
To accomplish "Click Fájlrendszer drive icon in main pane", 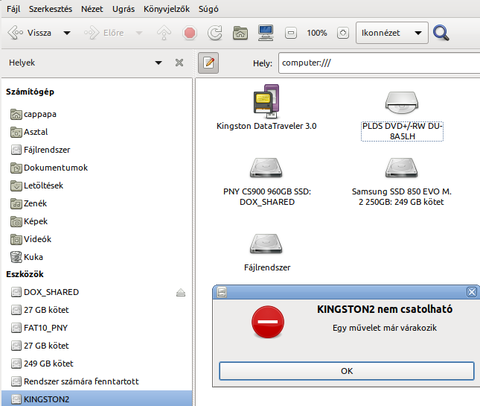I will [x=266, y=244].
